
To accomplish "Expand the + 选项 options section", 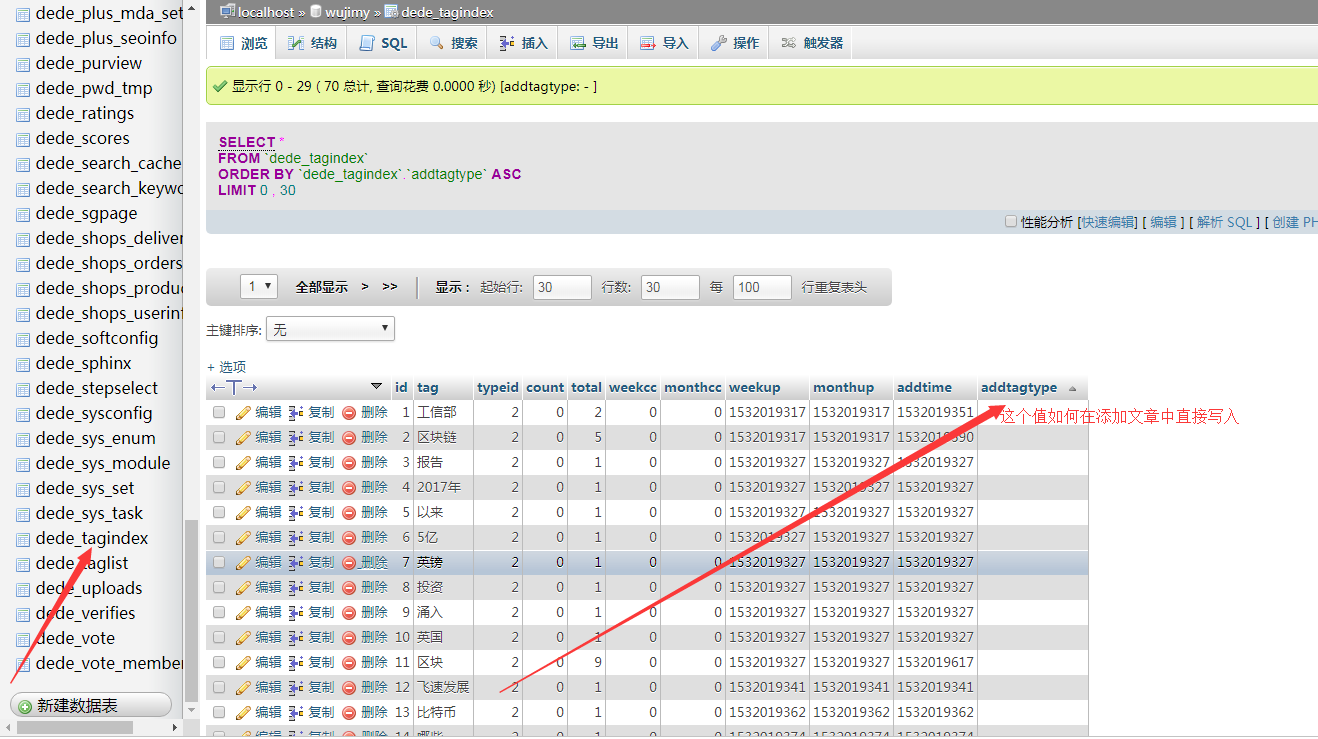I will (226, 367).
